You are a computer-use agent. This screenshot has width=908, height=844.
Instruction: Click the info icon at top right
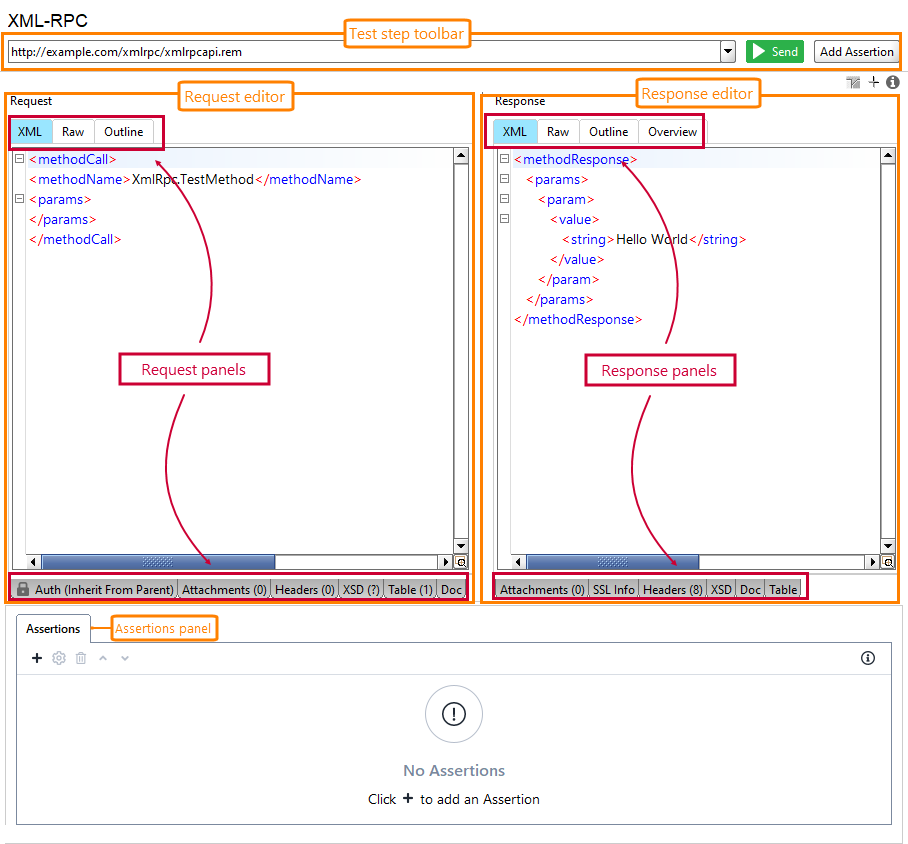pos(893,82)
